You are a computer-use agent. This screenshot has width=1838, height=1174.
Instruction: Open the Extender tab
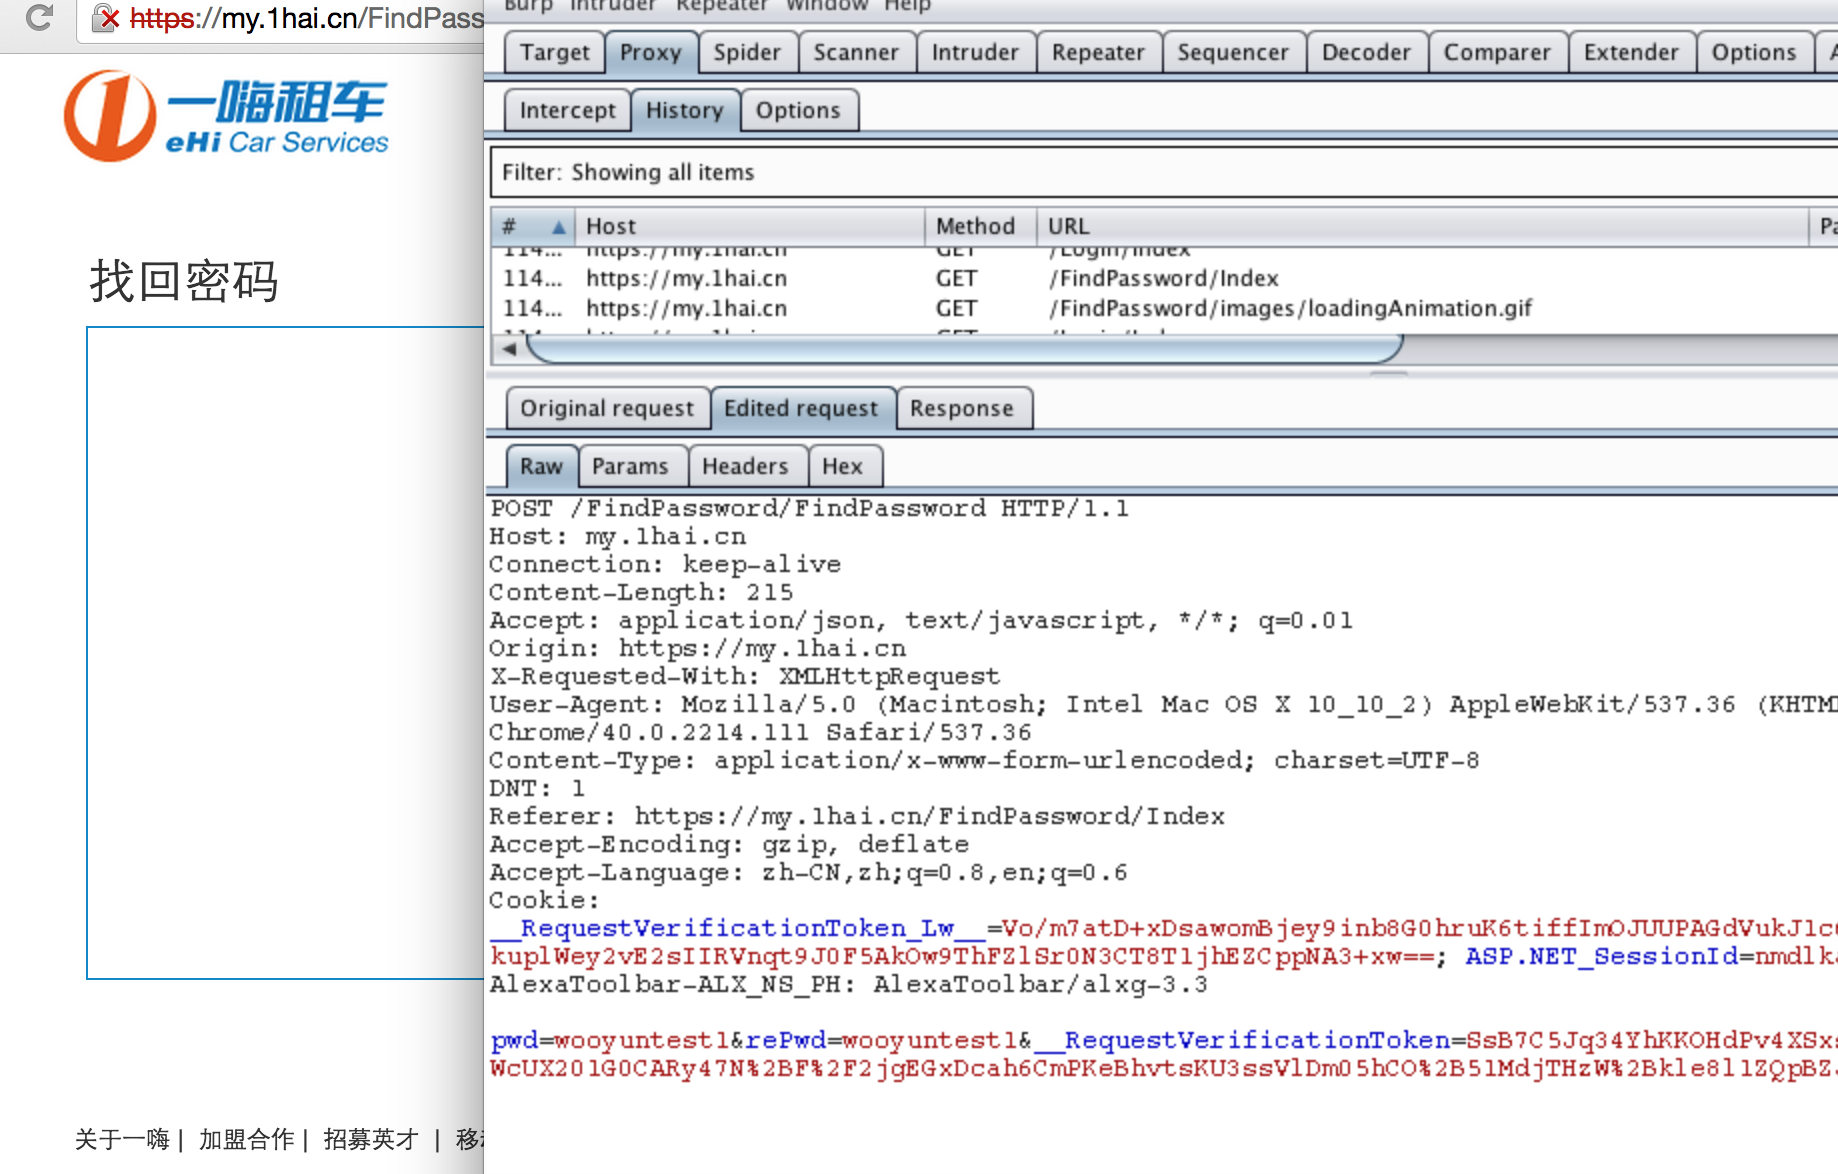coord(1631,52)
